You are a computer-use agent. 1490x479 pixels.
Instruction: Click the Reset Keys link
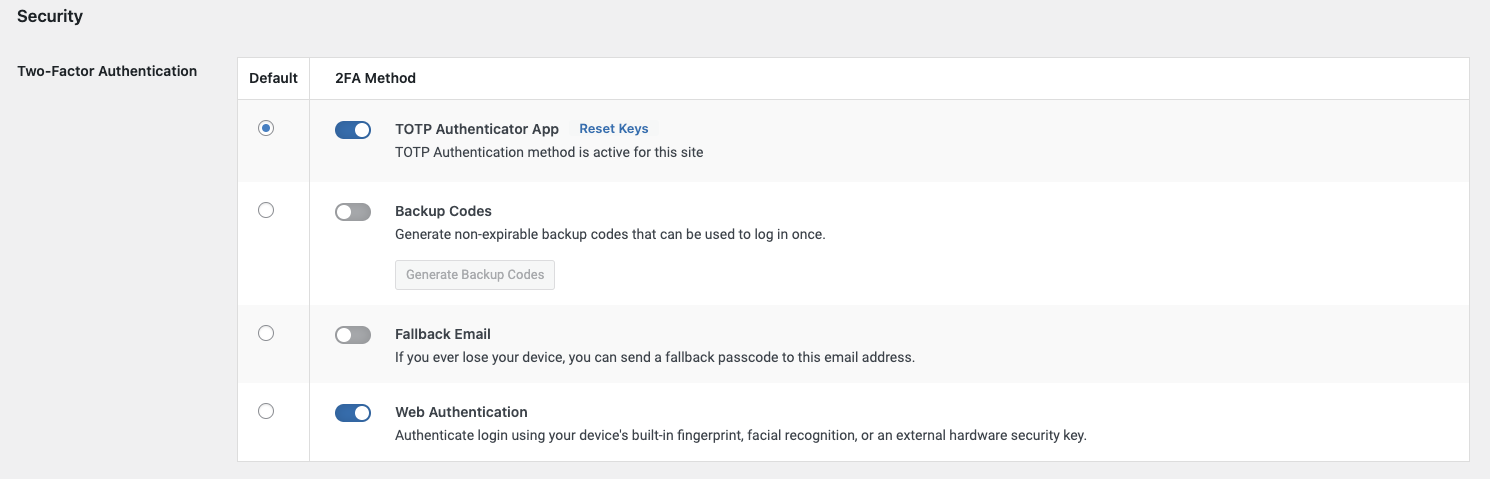(613, 129)
